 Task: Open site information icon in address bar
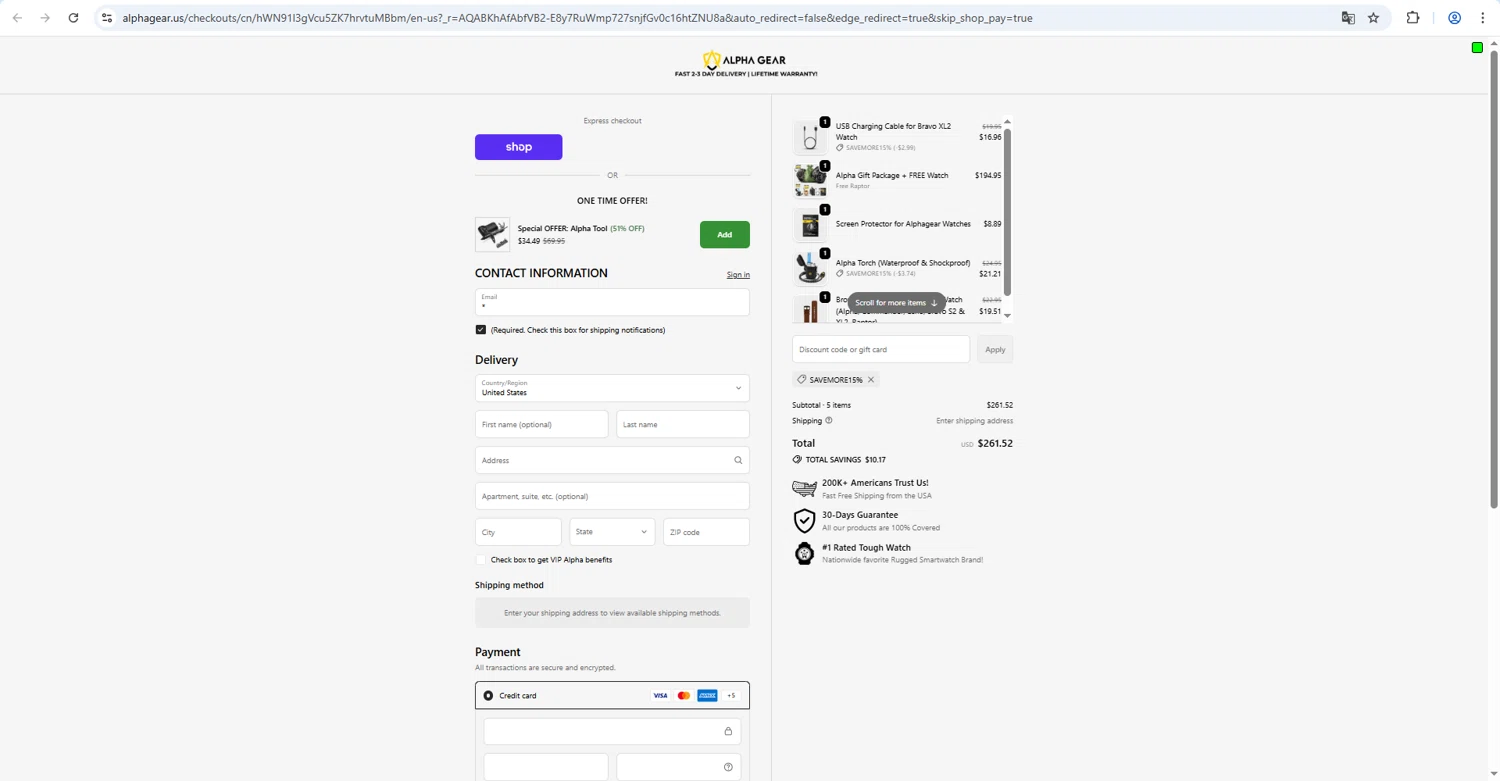(107, 18)
